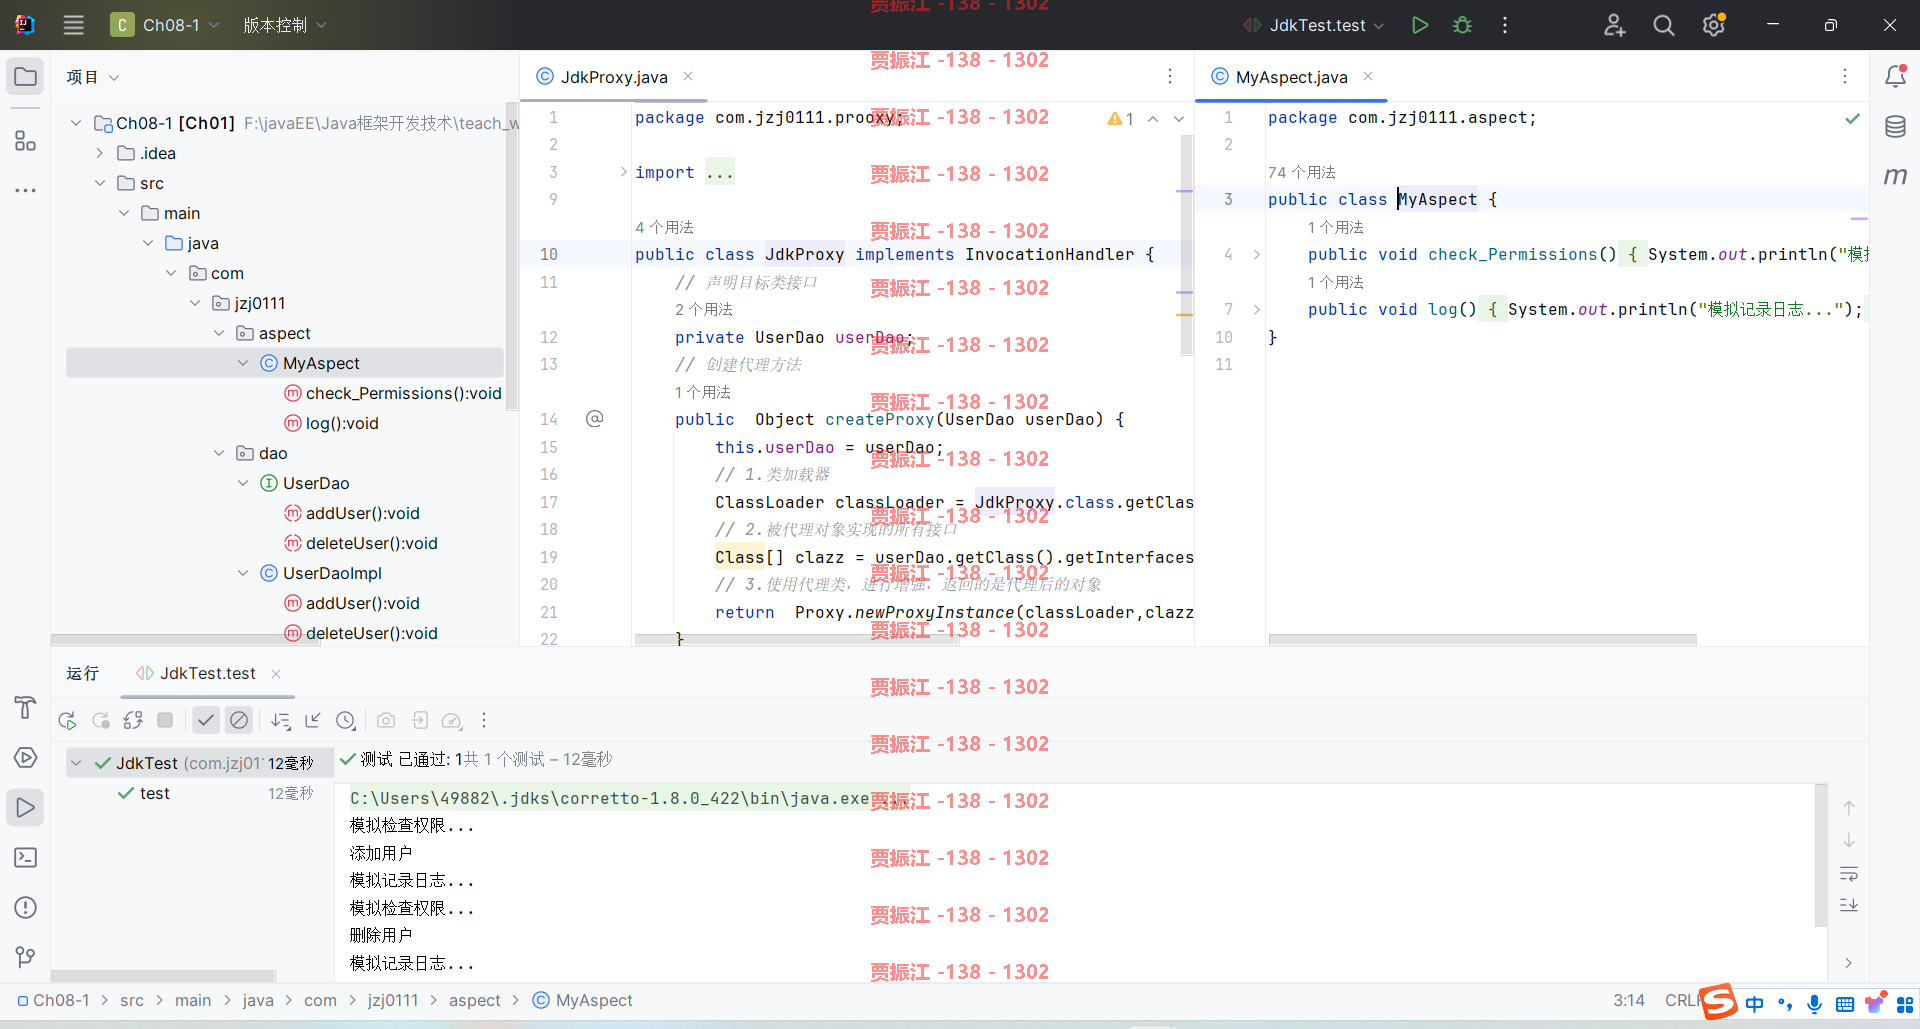
Task: Open test history clock icon
Action: click(346, 720)
